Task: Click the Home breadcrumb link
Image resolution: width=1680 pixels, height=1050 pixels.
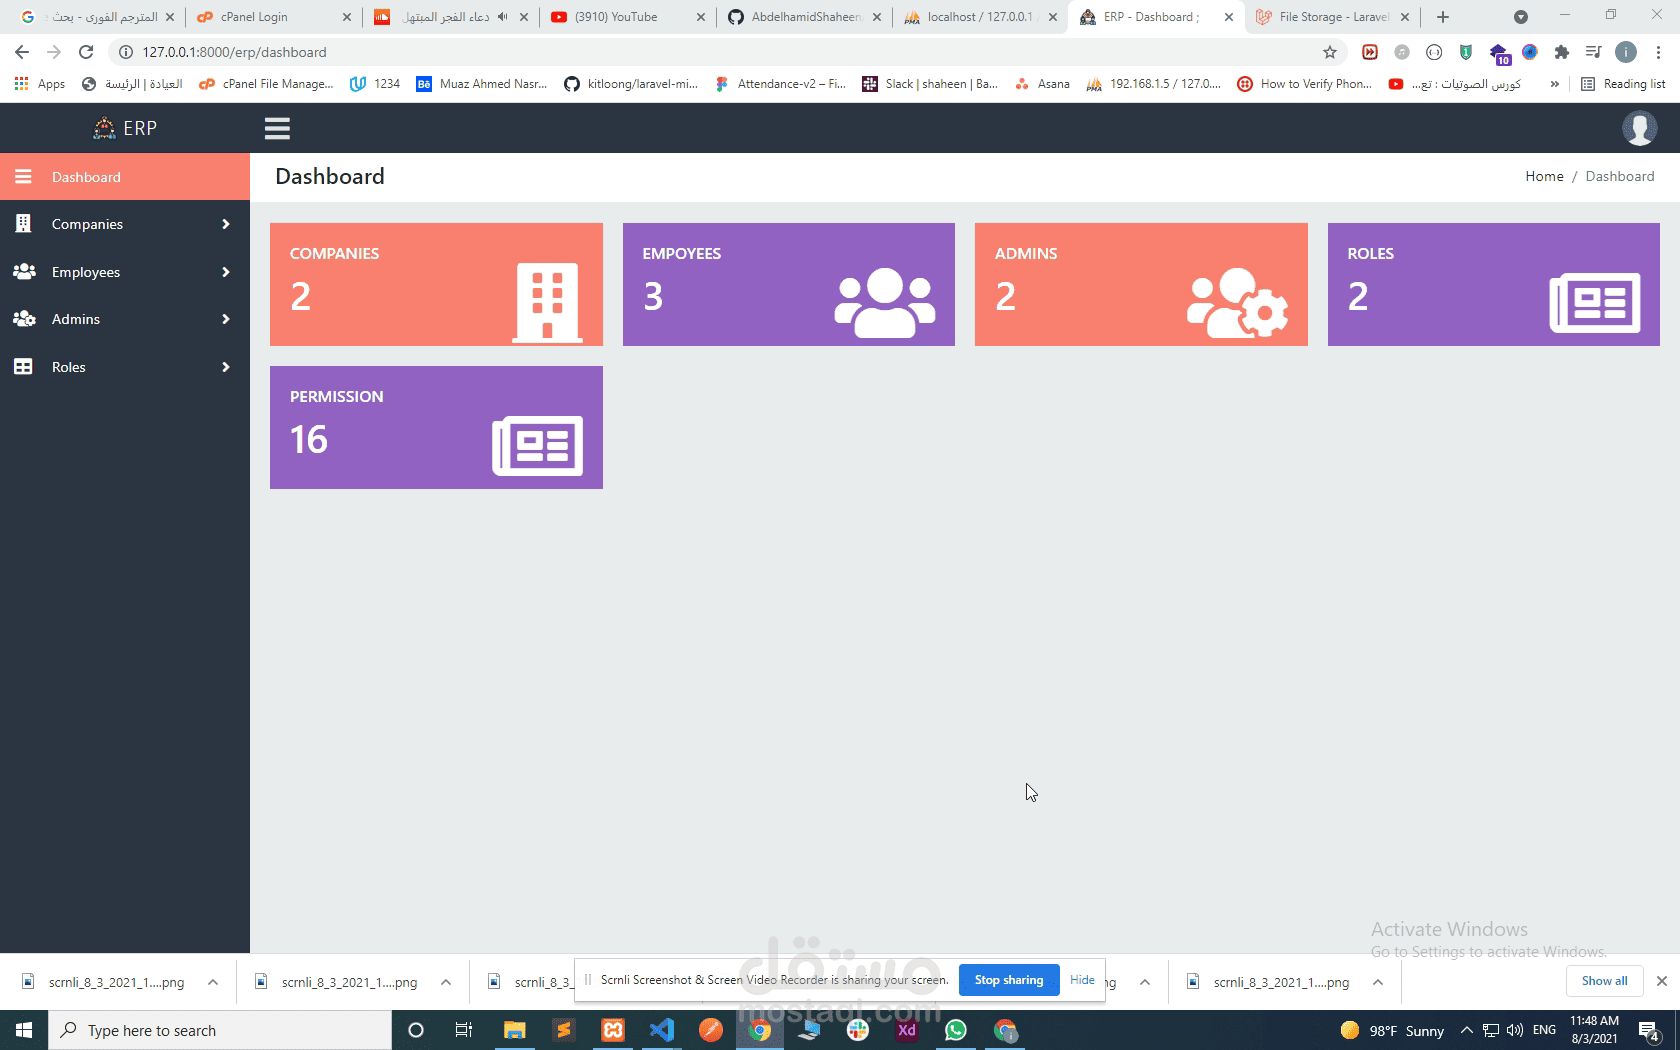Action: (x=1544, y=176)
